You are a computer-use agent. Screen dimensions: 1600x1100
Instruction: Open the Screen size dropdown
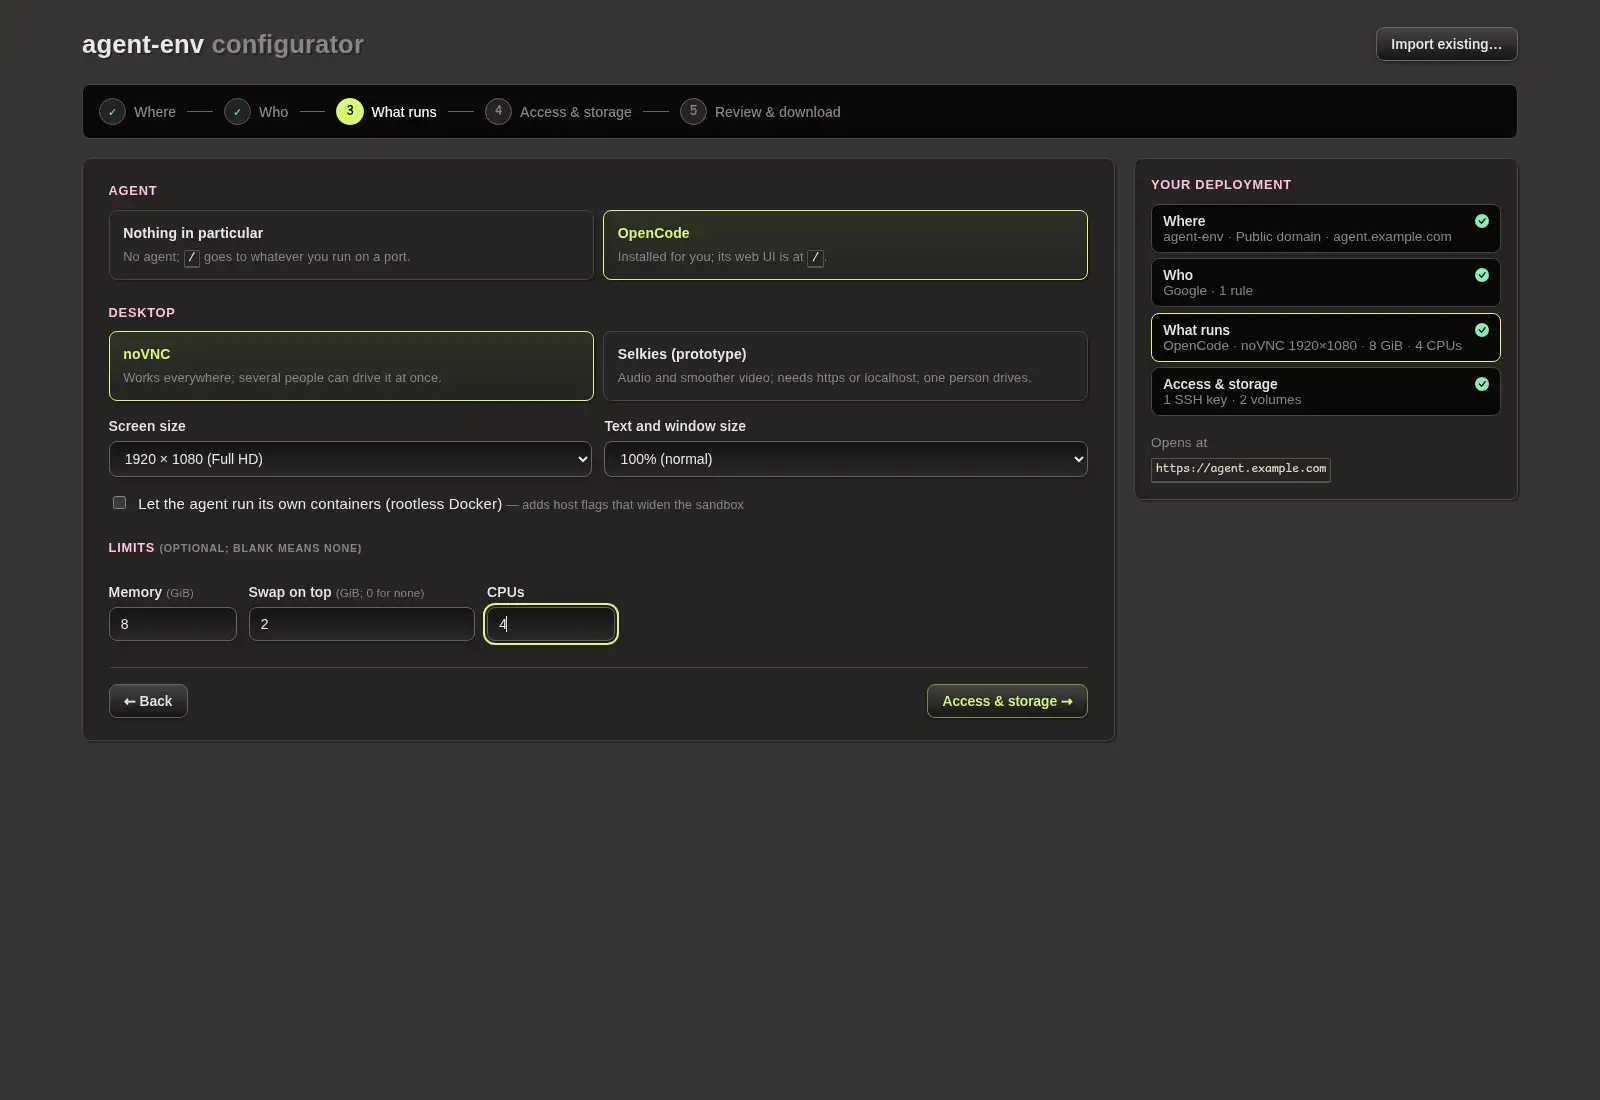coord(350,459)
